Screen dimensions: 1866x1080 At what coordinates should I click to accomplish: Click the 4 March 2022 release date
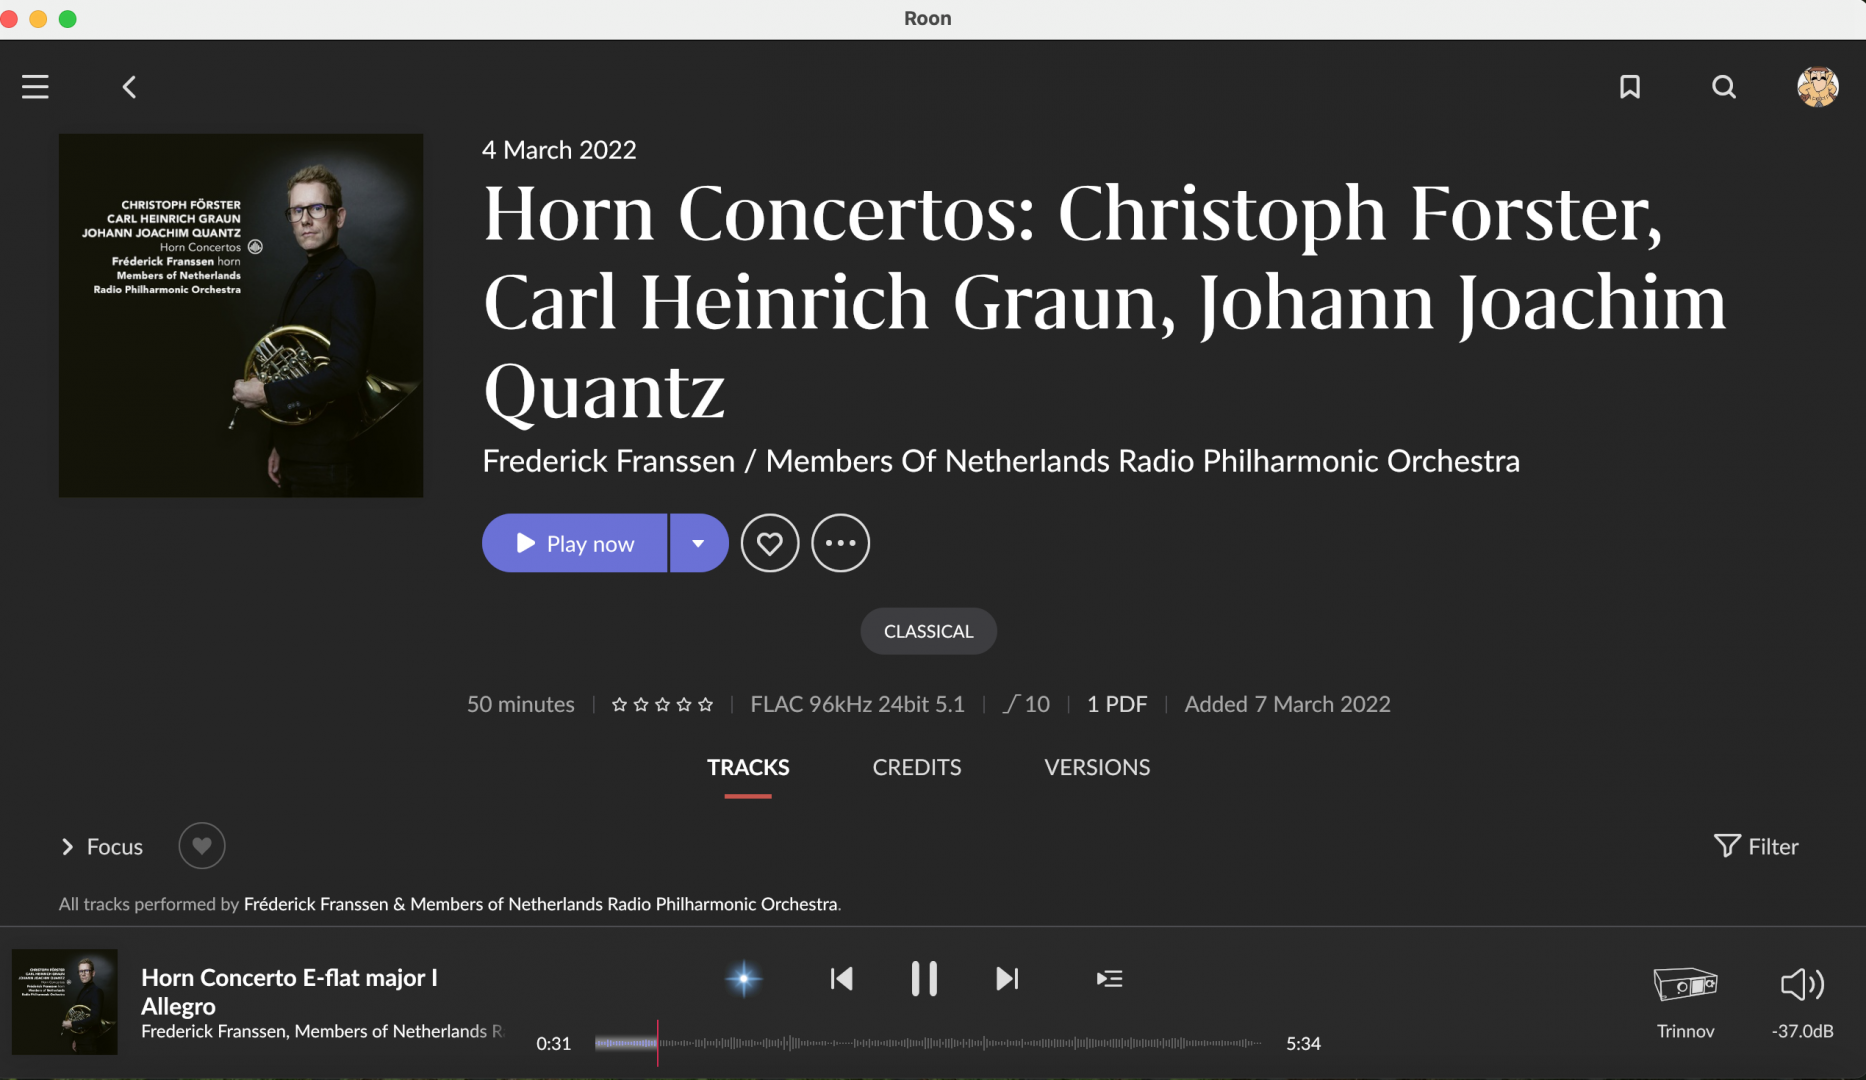coord(559,150)
